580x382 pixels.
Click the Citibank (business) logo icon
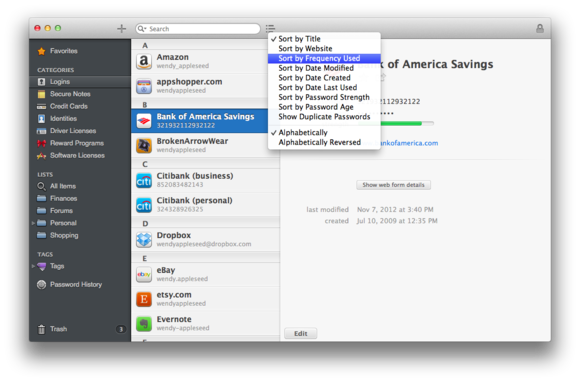point(144,180)
